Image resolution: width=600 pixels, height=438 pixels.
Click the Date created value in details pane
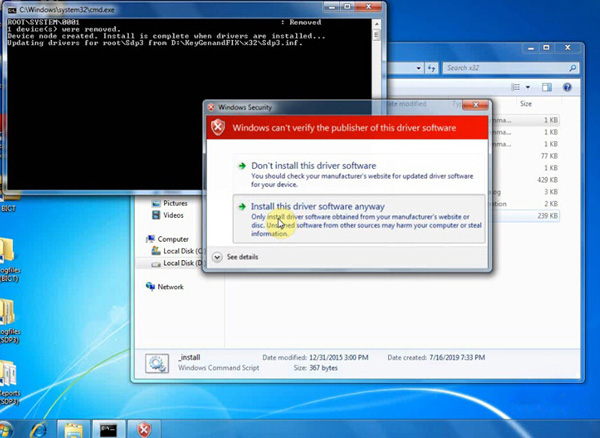click(457, 358)
